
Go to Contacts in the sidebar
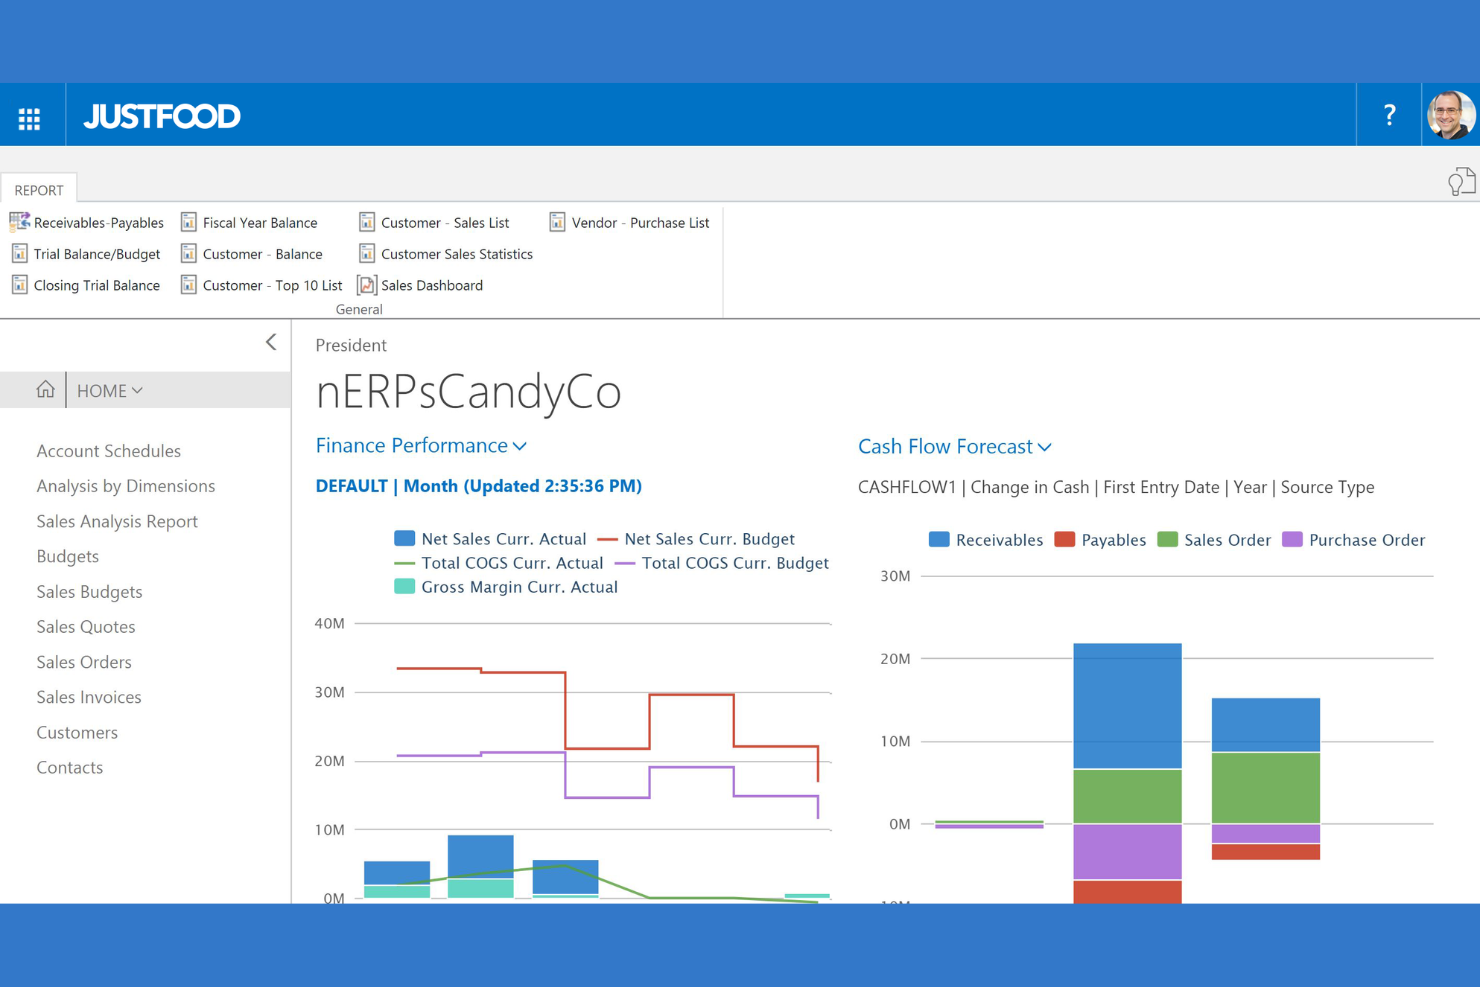pos(70,767)
